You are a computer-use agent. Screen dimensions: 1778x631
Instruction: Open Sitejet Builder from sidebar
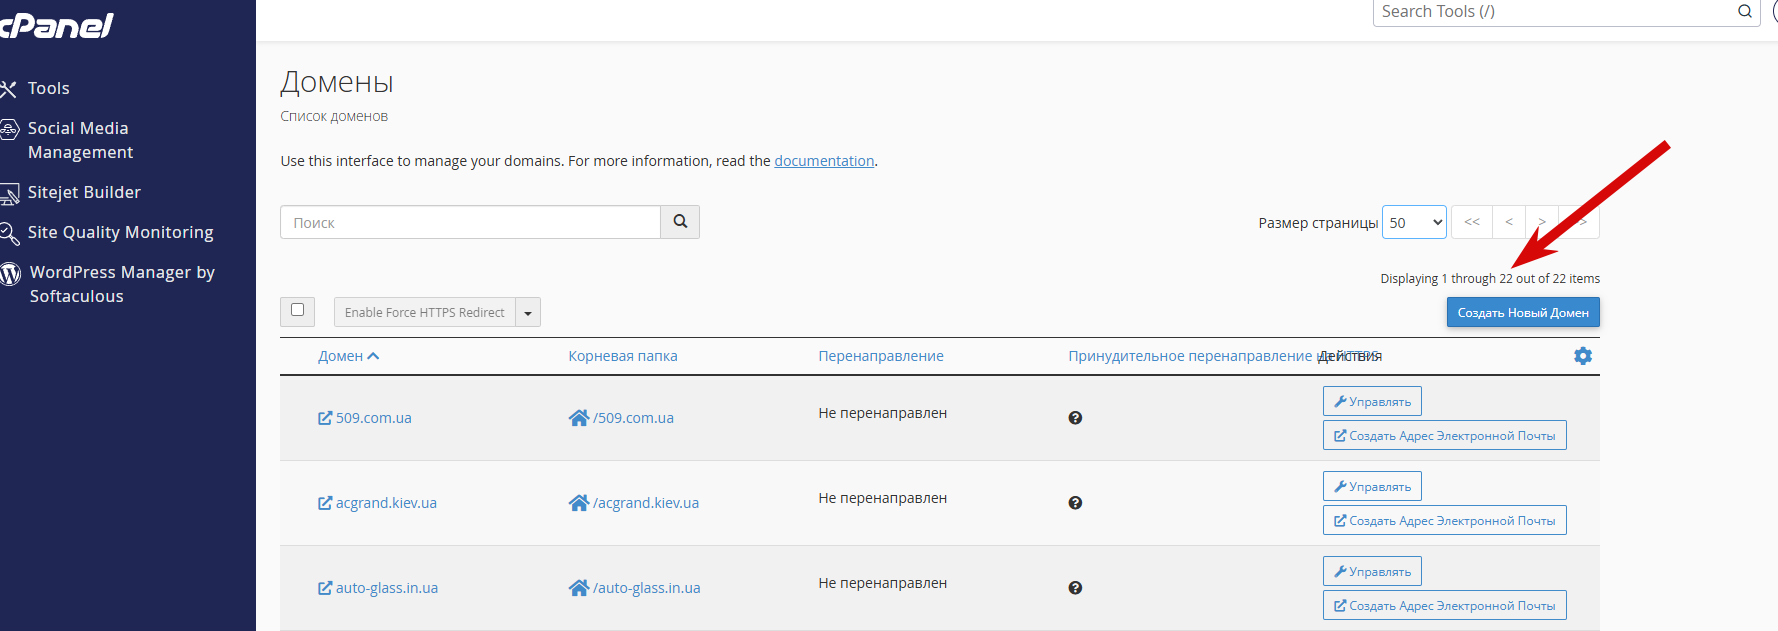point(84,192)
